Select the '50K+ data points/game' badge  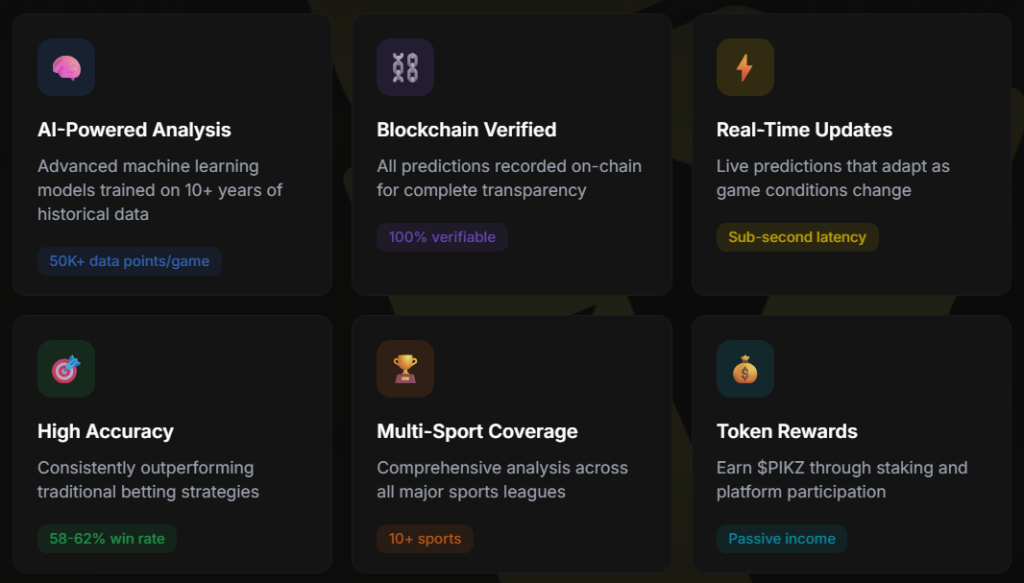click(x=130, y=261)
